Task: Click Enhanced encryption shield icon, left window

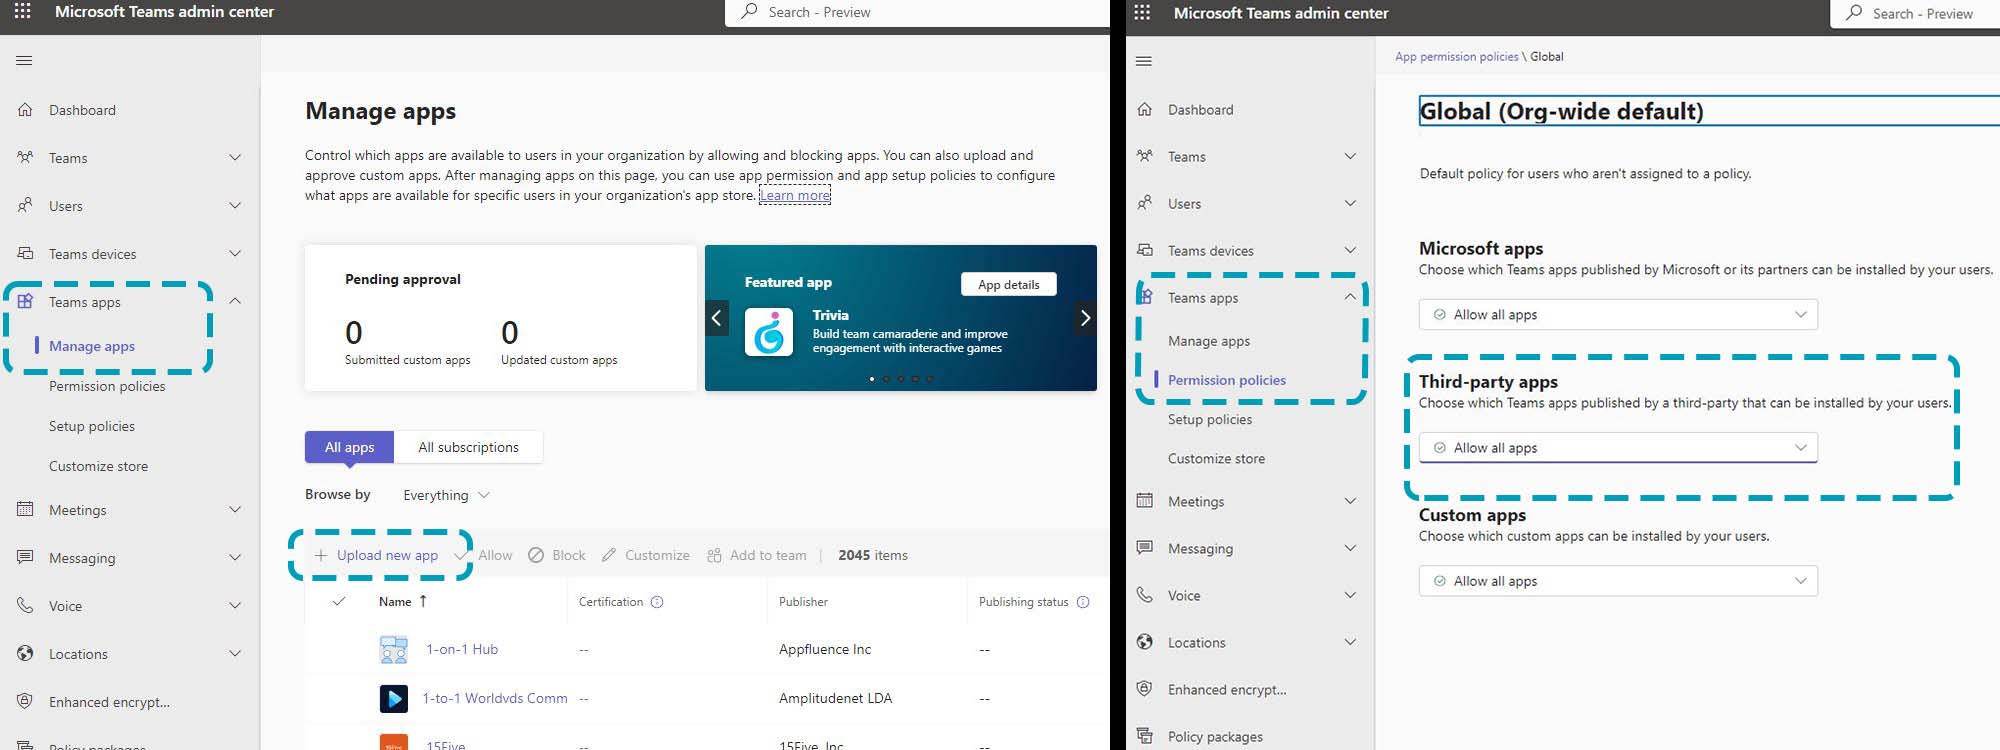Action: coord(25,702)
